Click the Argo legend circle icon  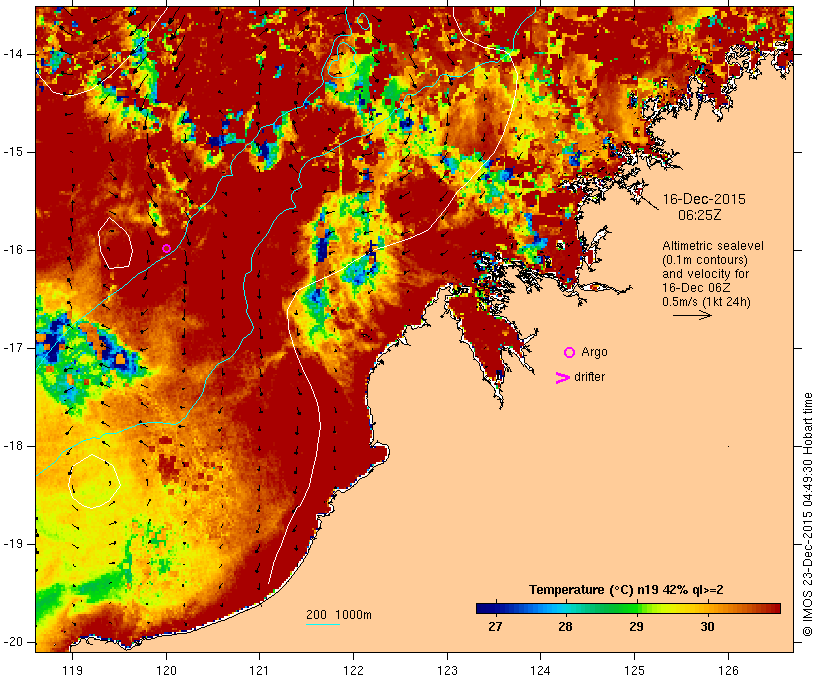(569, 353)
